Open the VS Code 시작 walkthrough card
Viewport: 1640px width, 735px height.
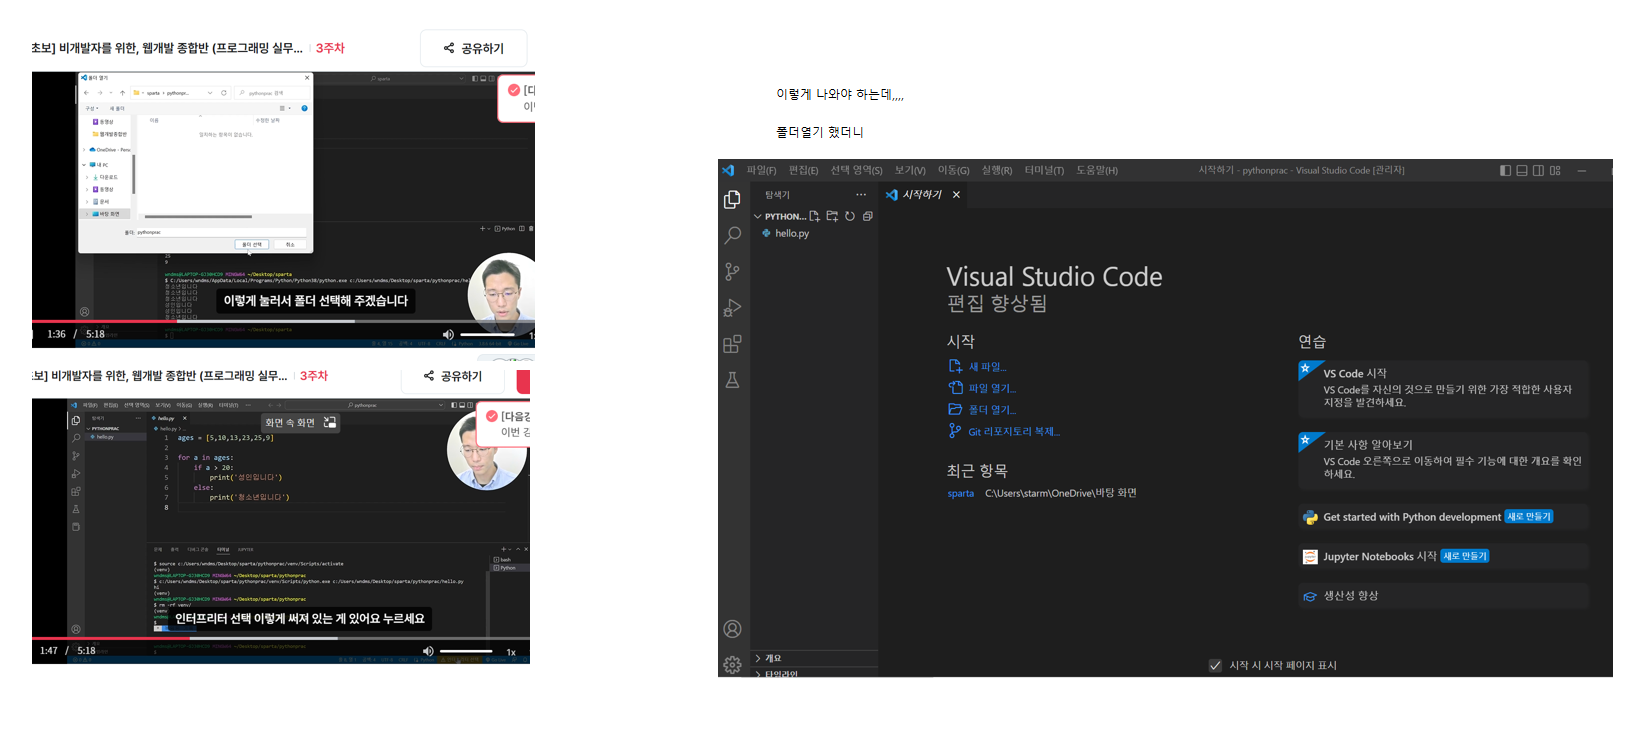point(1443,388)
